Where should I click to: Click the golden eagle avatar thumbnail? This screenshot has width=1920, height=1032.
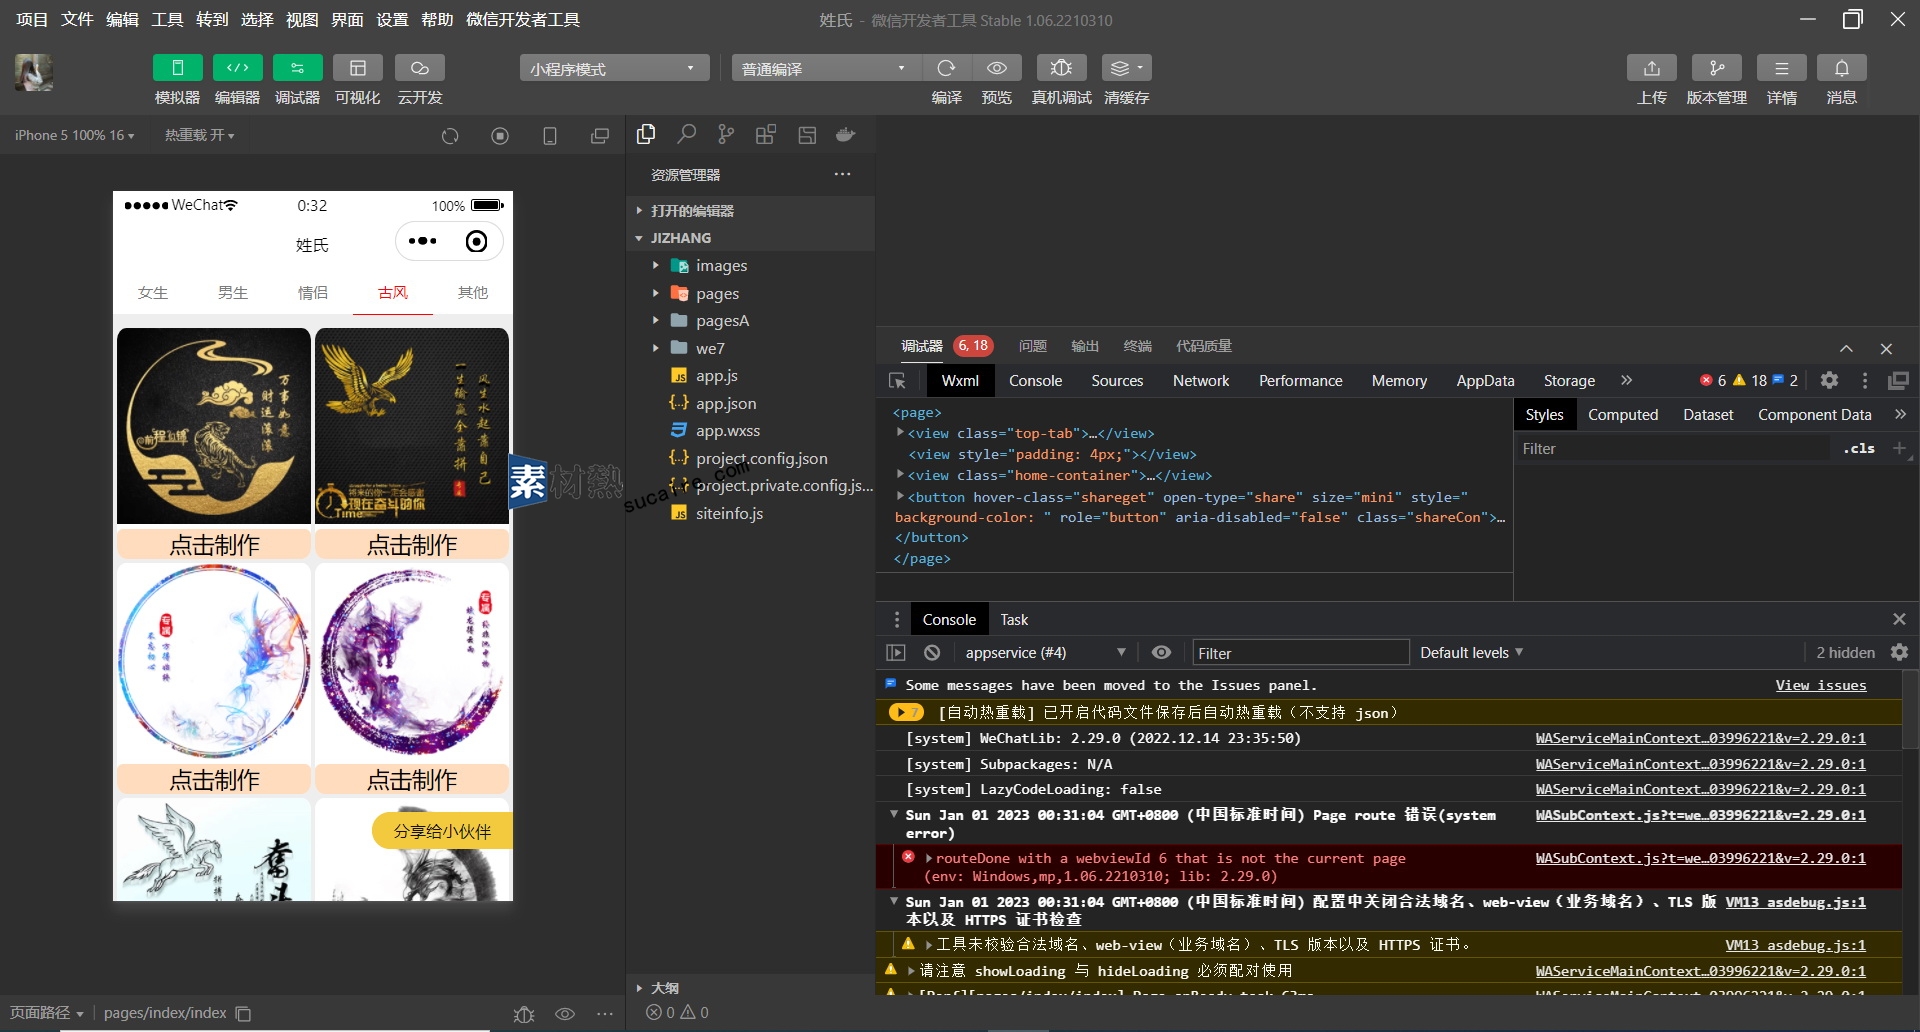click(412, 426)
